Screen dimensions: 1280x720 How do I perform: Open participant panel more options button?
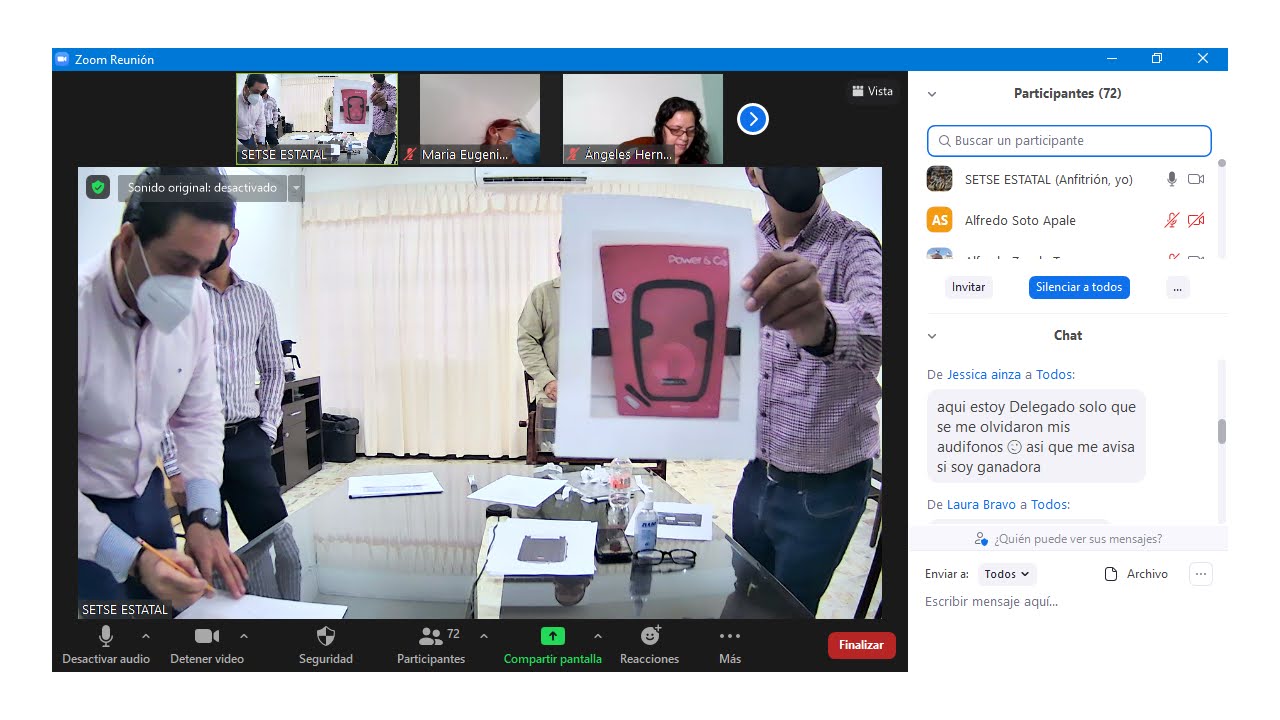tap(1177, 287)
